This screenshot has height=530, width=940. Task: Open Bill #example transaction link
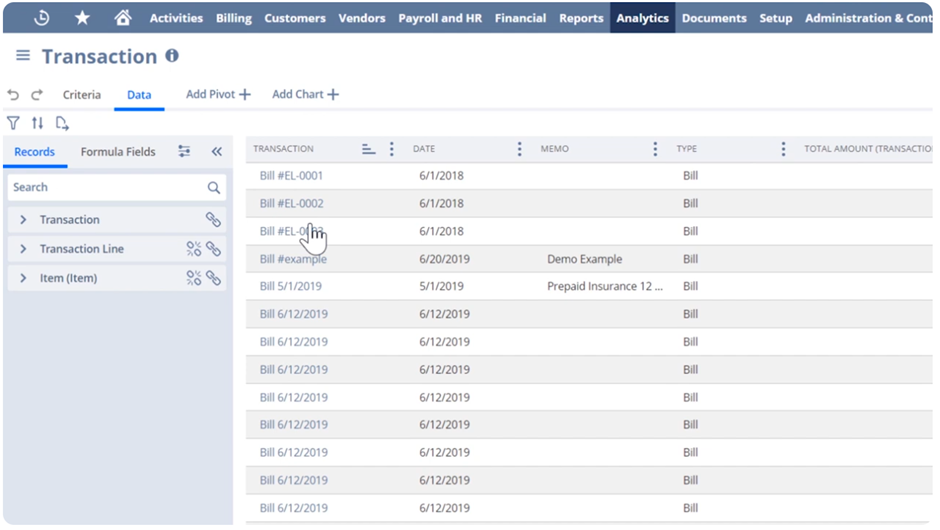point(293,259)
